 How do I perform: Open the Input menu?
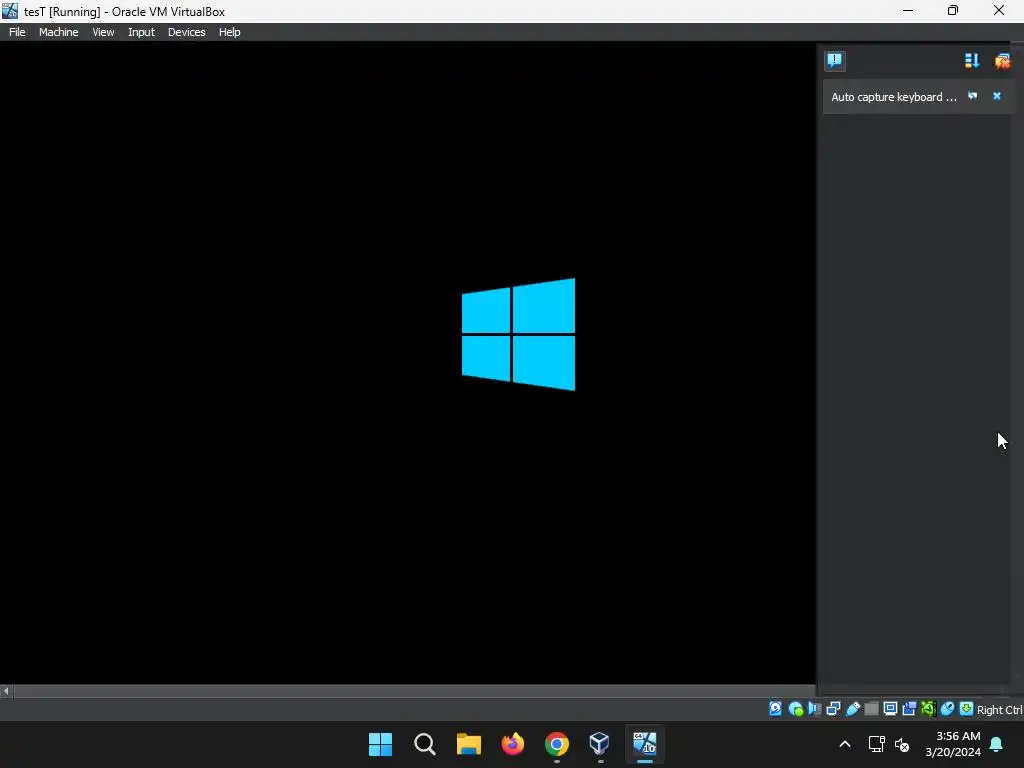tap(141, 32)
